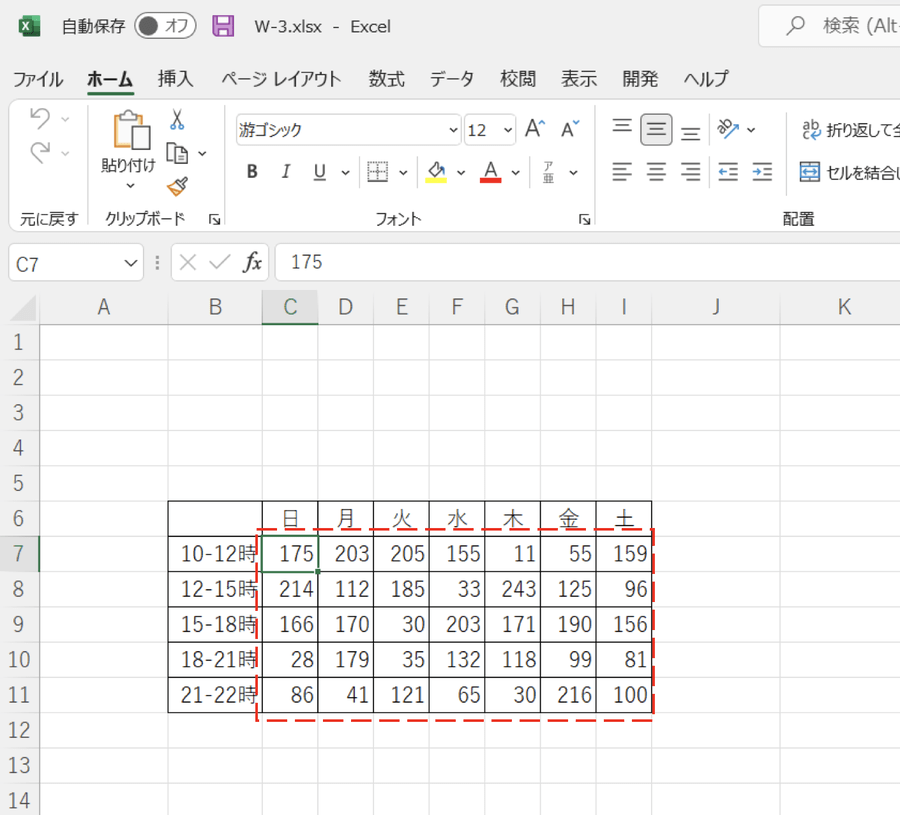
Task: Click the insert function fx icon
Action: pyautogui.click(x=253, y=263)
